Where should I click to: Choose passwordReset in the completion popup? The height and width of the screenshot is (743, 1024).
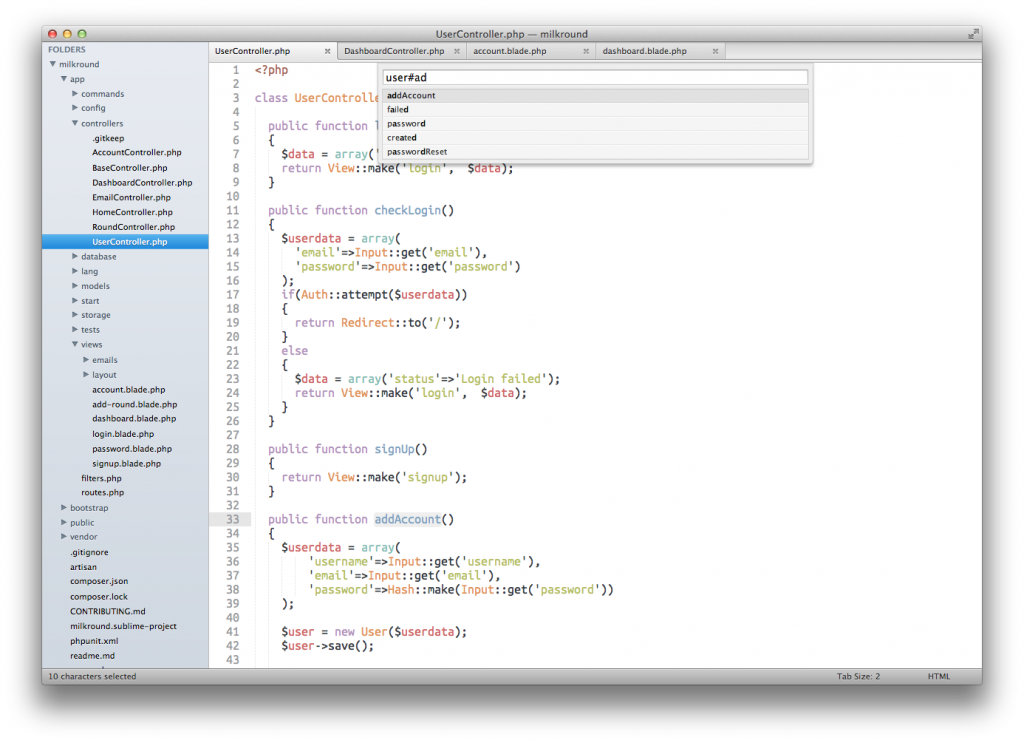click(417, 152)
